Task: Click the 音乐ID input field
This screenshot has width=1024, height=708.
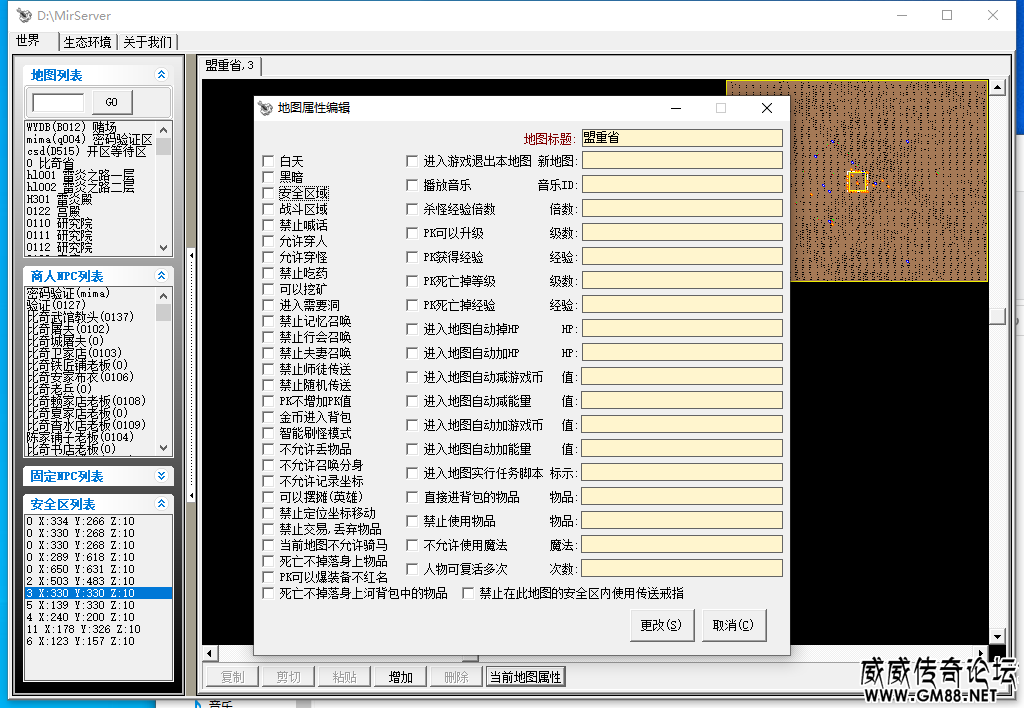Action: (682, 185)
